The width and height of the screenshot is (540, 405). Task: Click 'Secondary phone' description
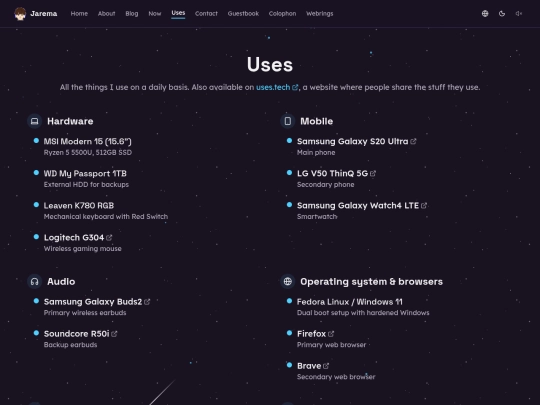pyautogui.click(x=326, y=185)
